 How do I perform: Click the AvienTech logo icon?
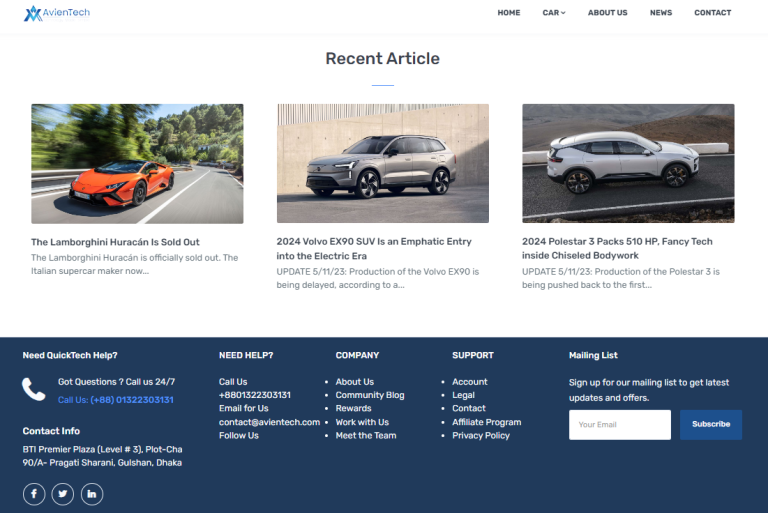pos(34,13)
